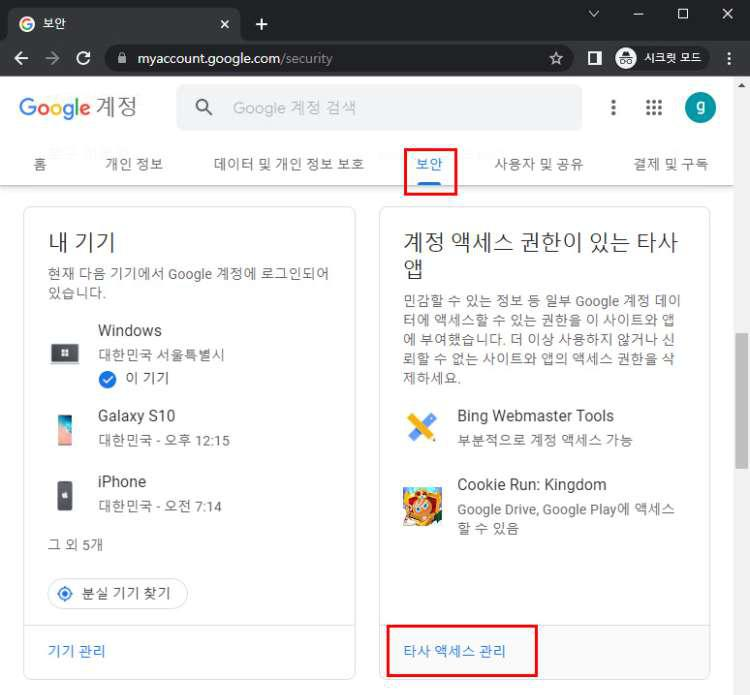Click the Cookie Run: Kingdom app icon
Screen dimensions: 750x695
click(422, 506)
